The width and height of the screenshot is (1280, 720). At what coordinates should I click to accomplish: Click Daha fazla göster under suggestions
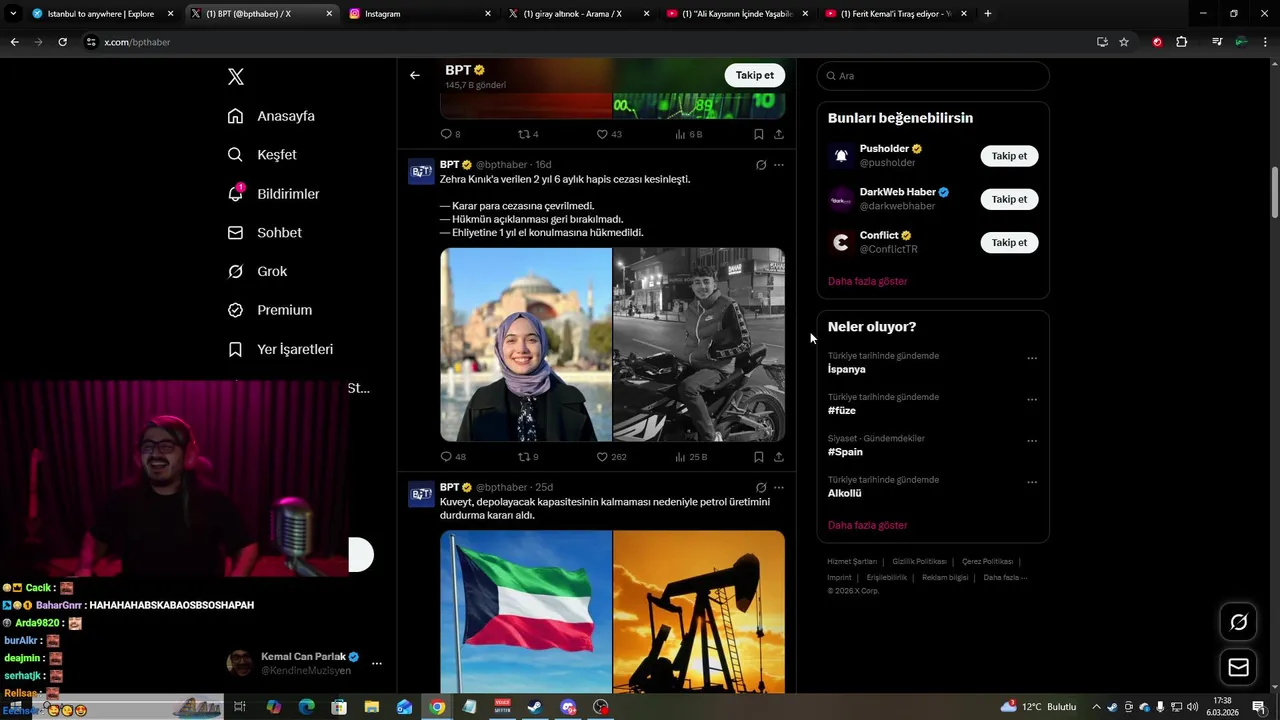[x=868, y=282]
